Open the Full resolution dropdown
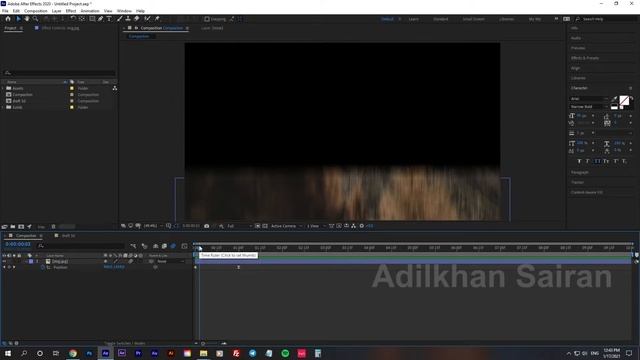This screenshot has width=640, height=360. 239,226
